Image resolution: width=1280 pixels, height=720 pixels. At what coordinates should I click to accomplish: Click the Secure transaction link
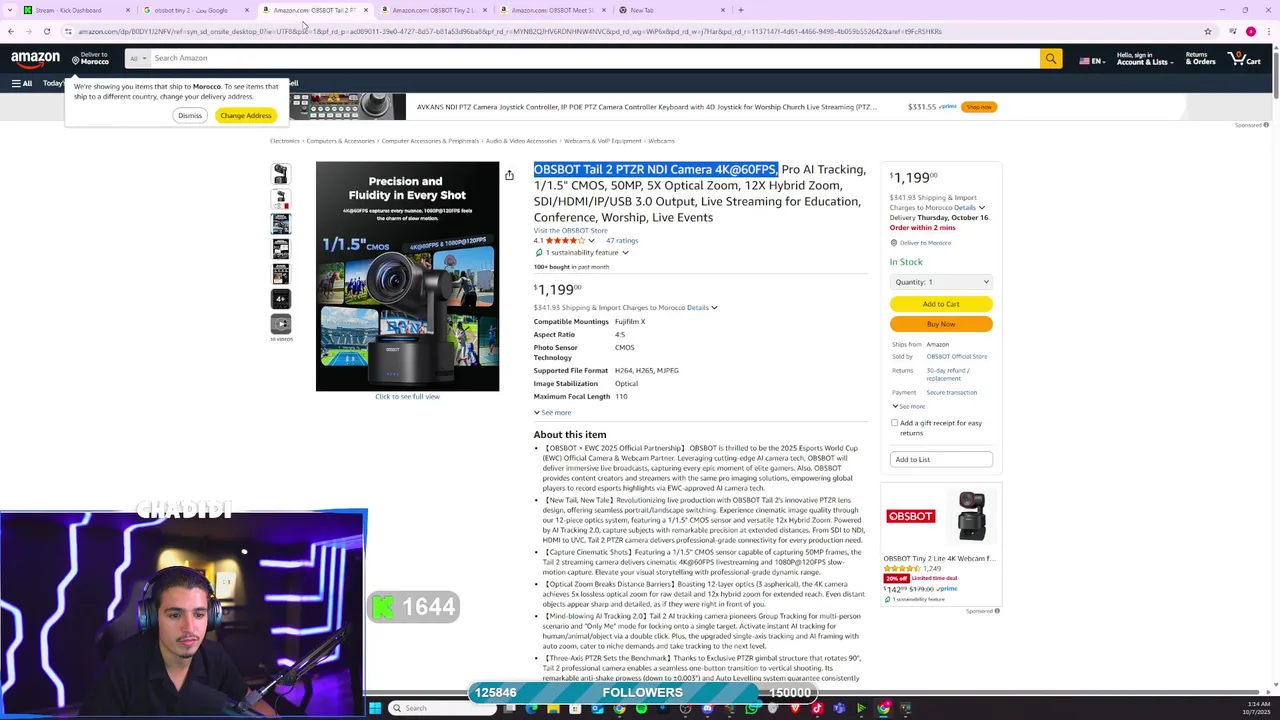tap(951, 393)
